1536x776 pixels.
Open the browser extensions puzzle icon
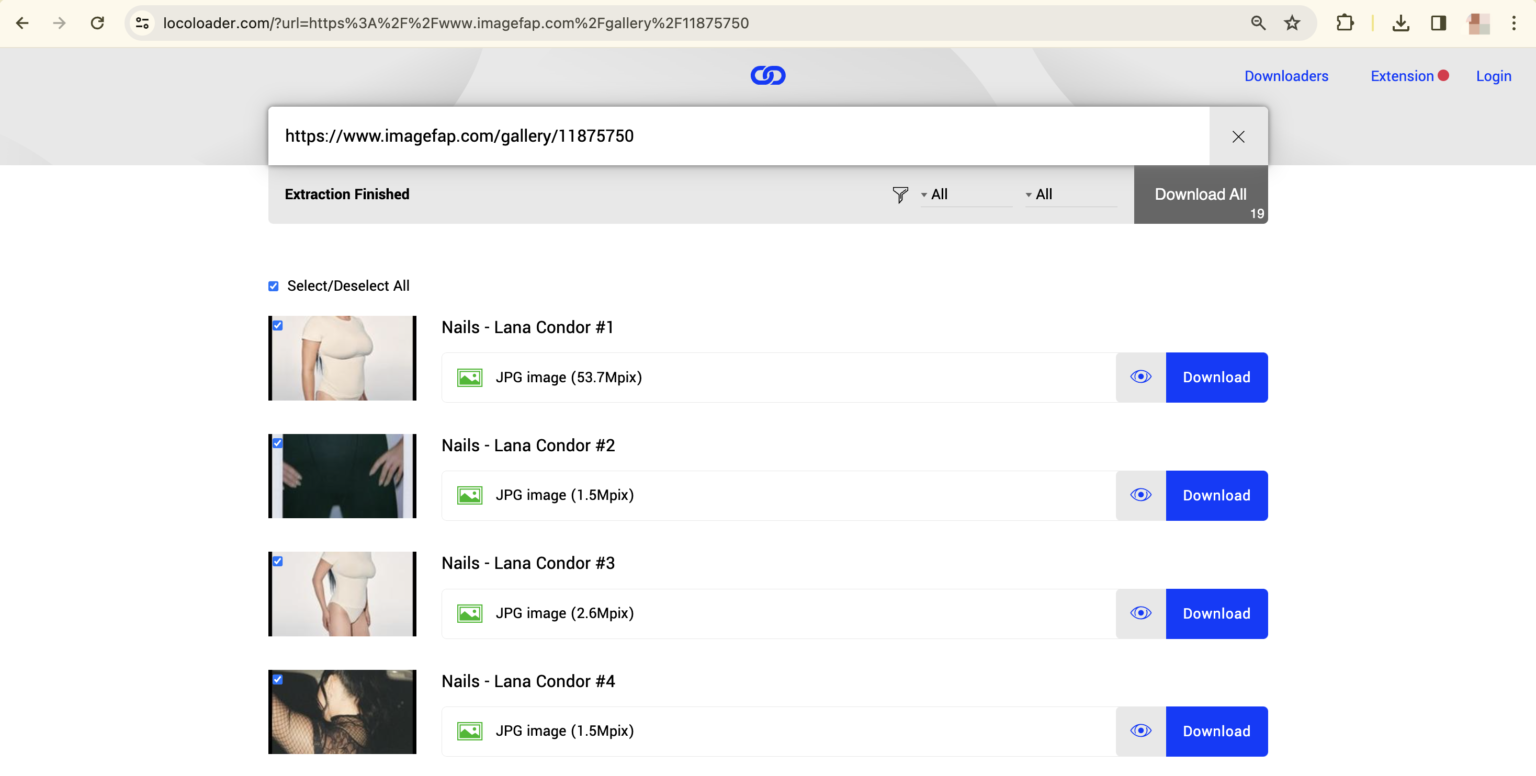click(1345, 23)
